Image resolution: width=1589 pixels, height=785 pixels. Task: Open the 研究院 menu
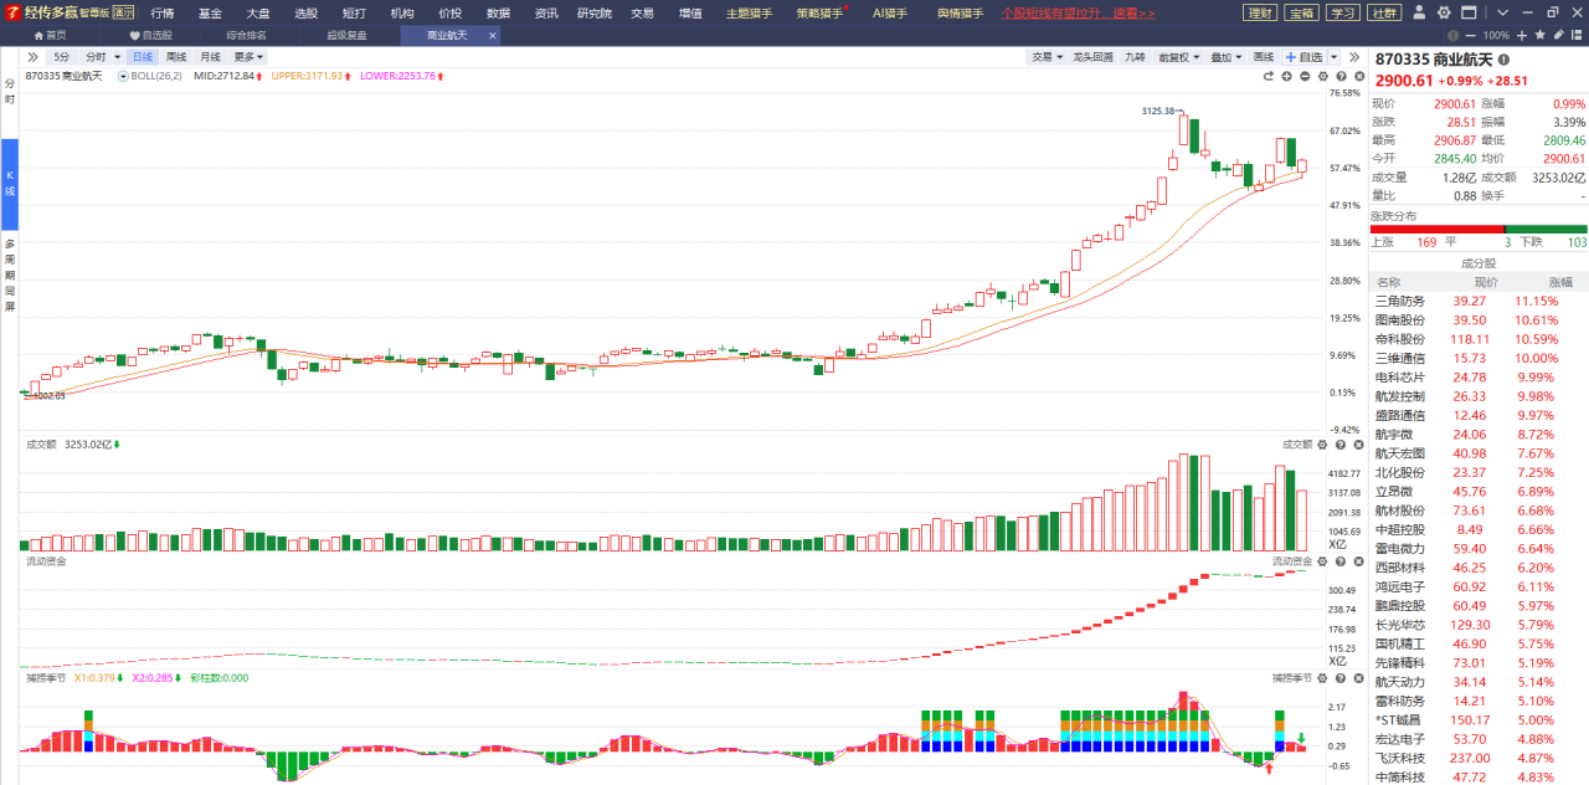click(594, 13)
